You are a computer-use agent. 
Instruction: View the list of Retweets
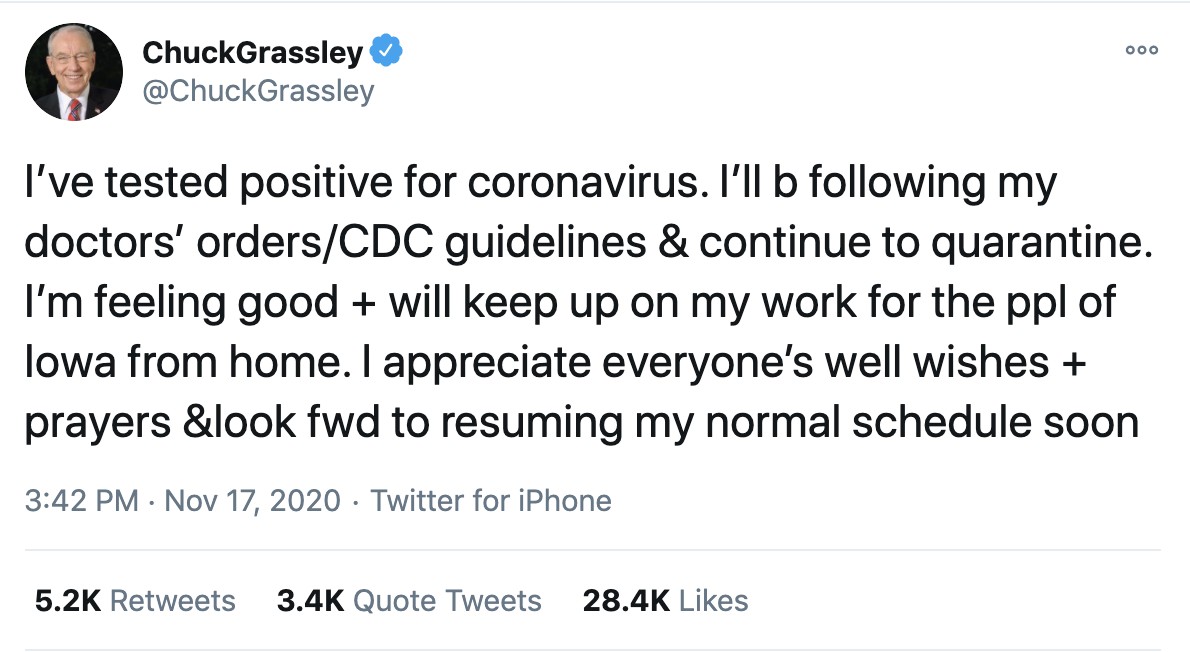172,601
